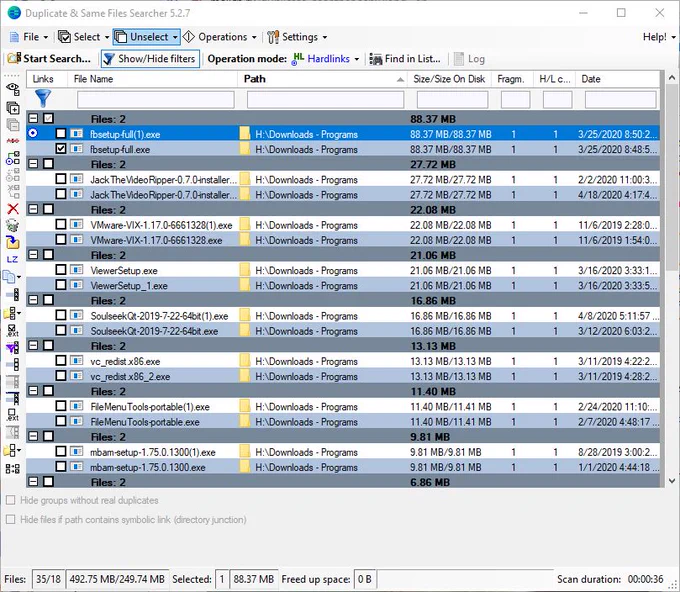Uncheck the fbsetup-full.exe checkbox
The width and height of the screenshot is (680, 592).
pyautogui.click(x=61, y=149)
